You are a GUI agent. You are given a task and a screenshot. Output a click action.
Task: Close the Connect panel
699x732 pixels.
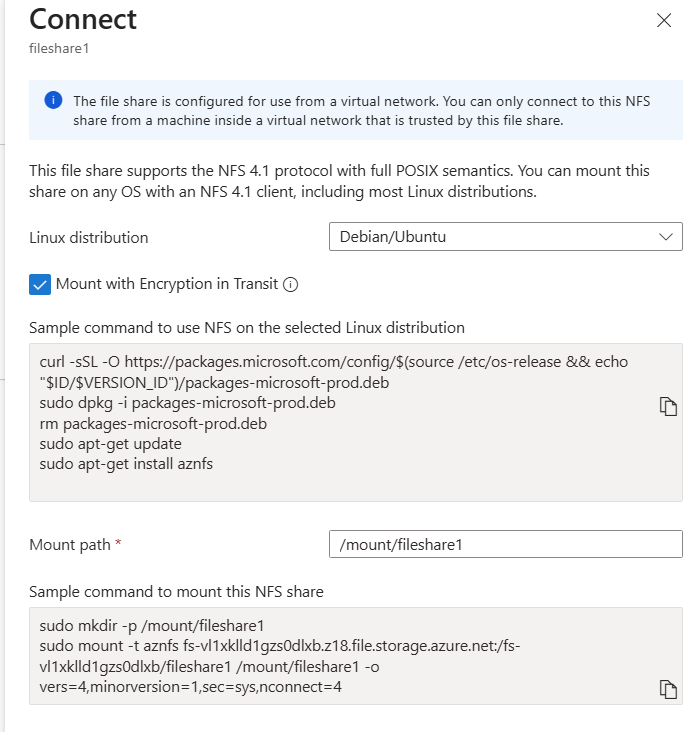664,21
